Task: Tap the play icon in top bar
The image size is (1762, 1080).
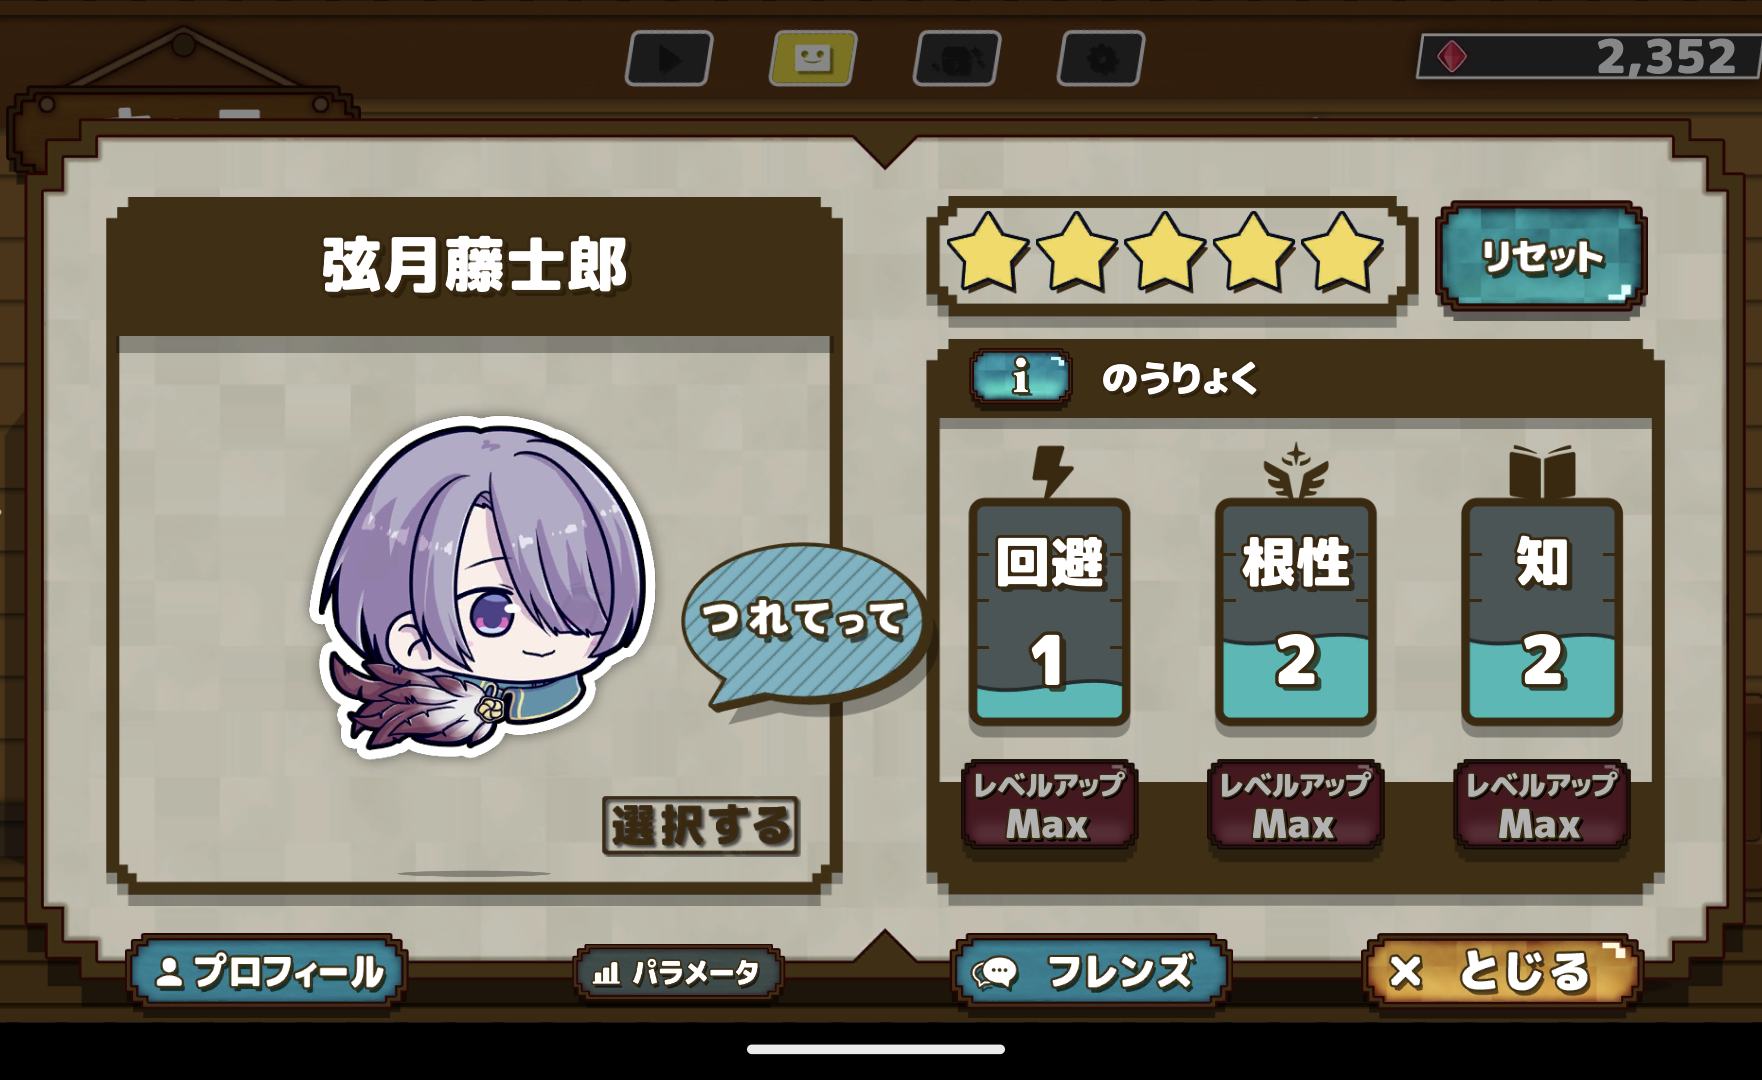Action: 669,59
